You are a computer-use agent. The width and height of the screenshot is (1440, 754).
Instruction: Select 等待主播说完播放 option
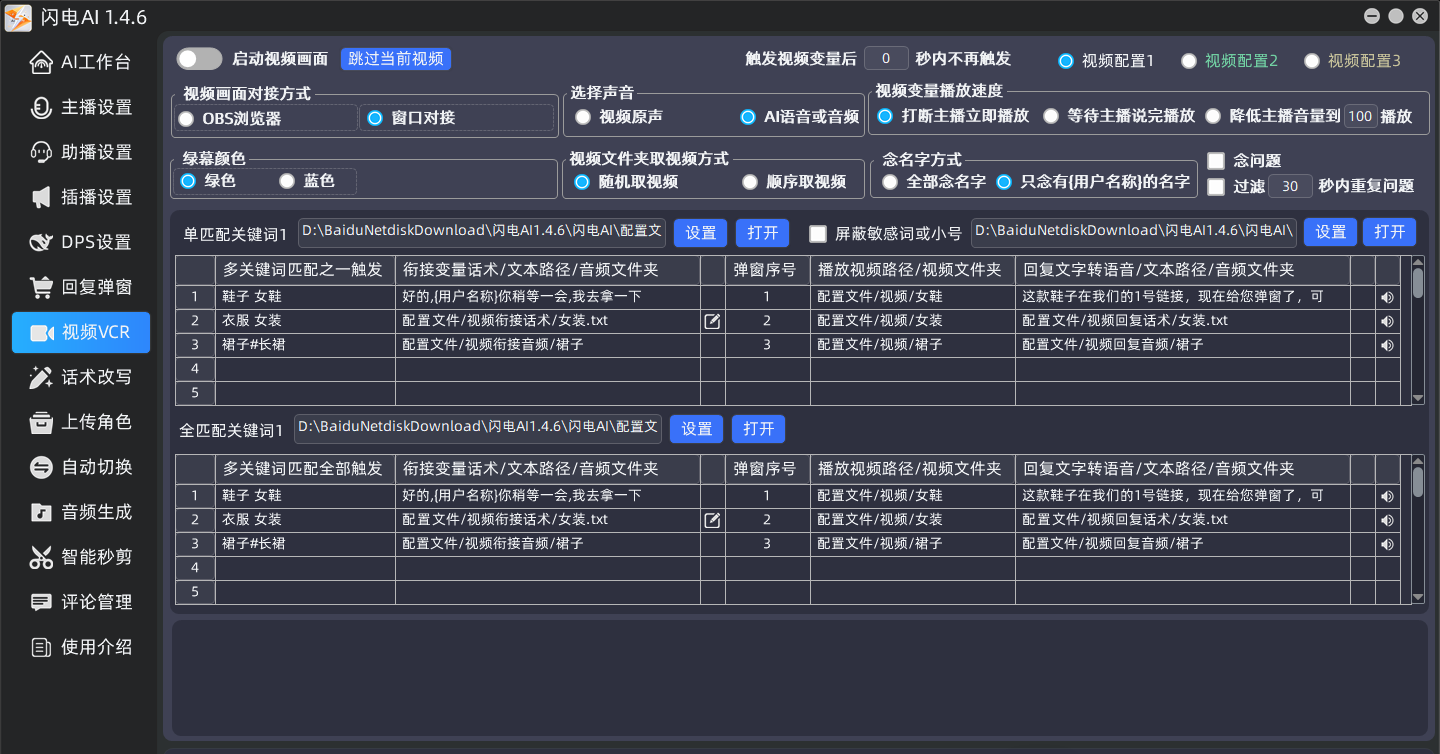coord(1051,116)
